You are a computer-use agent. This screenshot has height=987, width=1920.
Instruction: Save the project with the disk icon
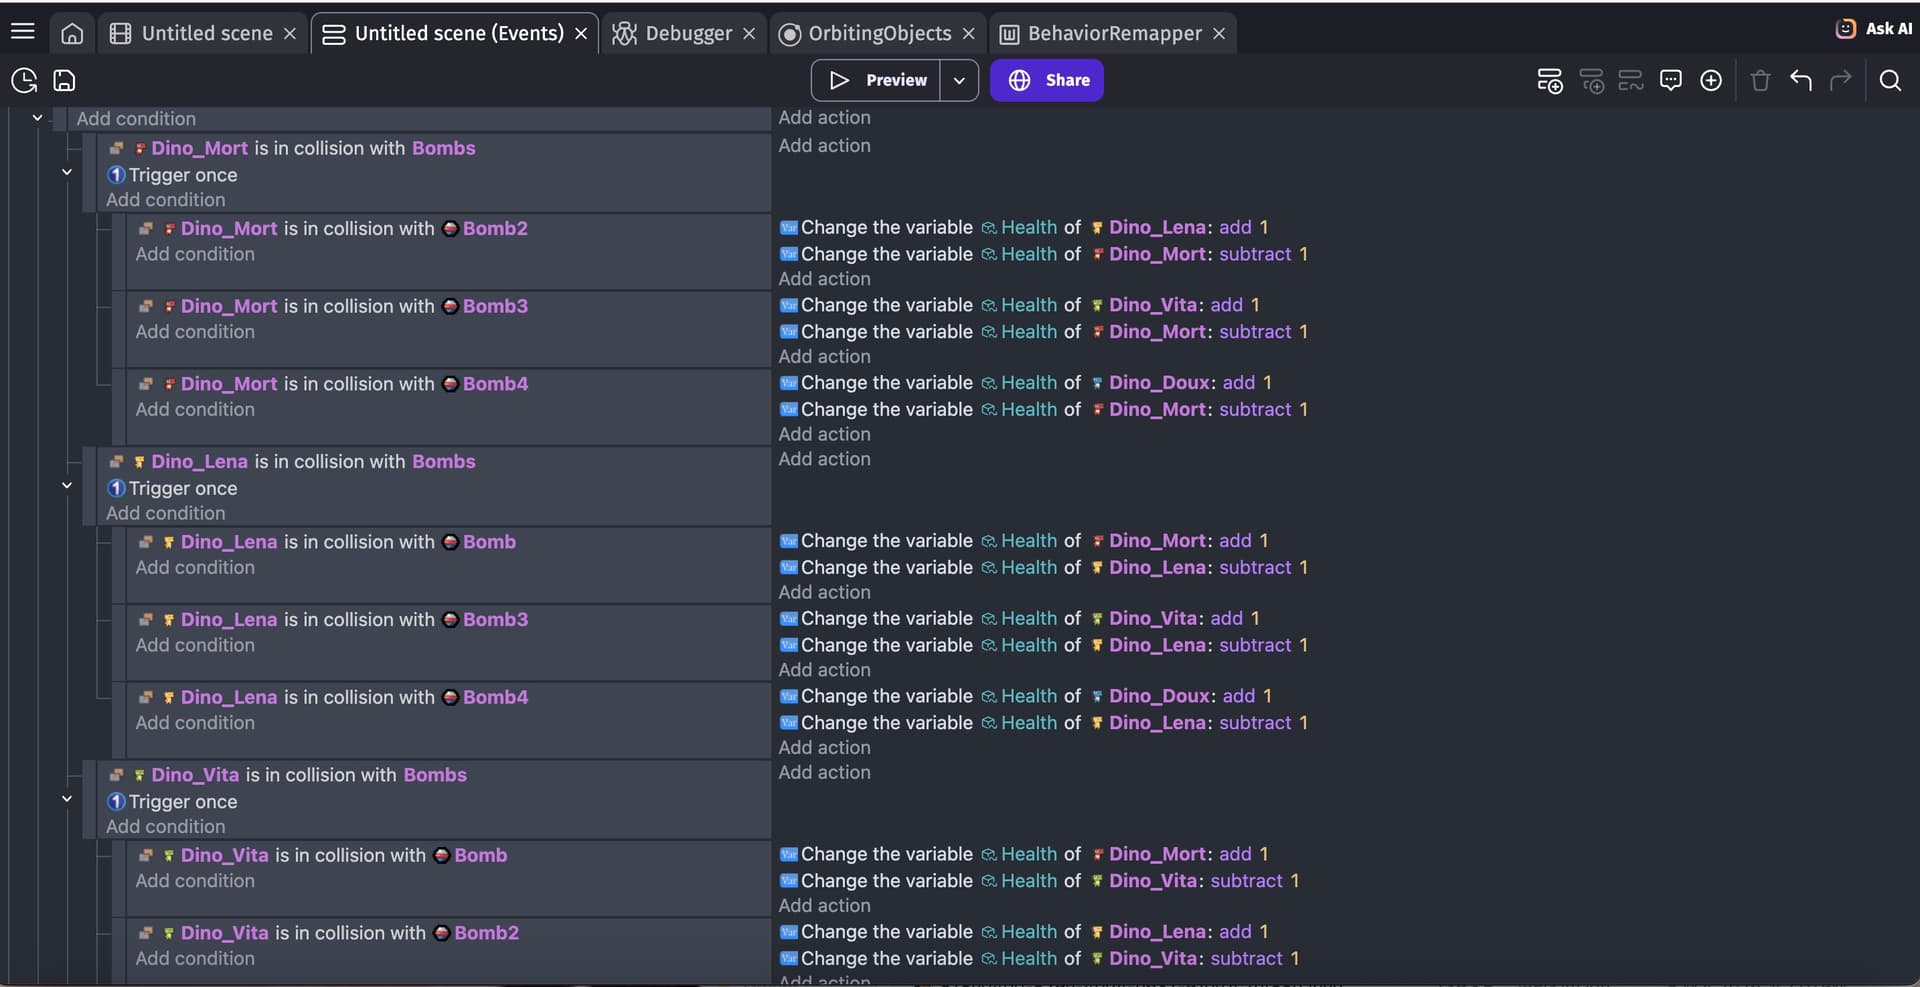coord(64,80)
